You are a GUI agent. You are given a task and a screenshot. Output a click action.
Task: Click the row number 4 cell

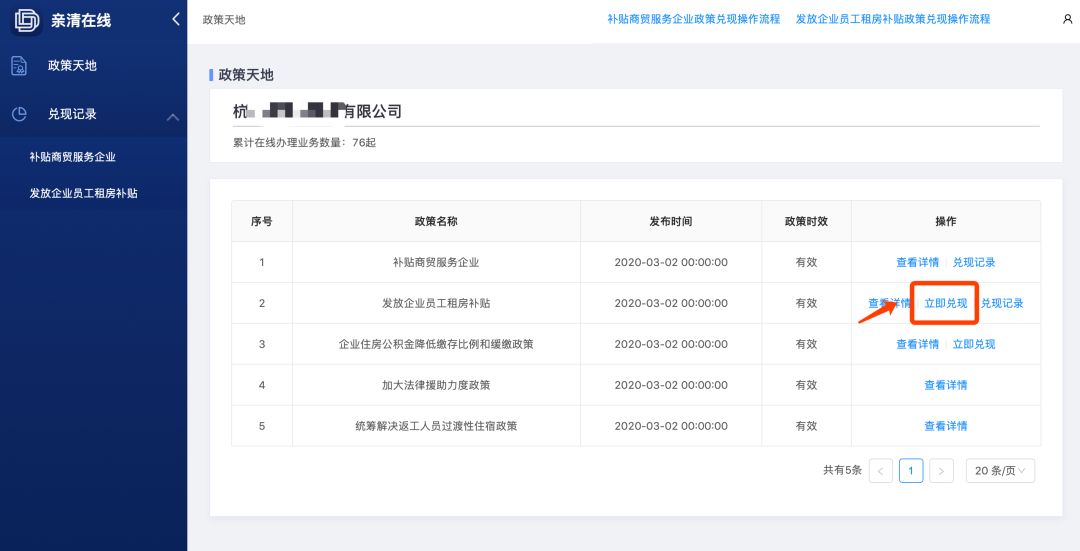click(262, 385)
